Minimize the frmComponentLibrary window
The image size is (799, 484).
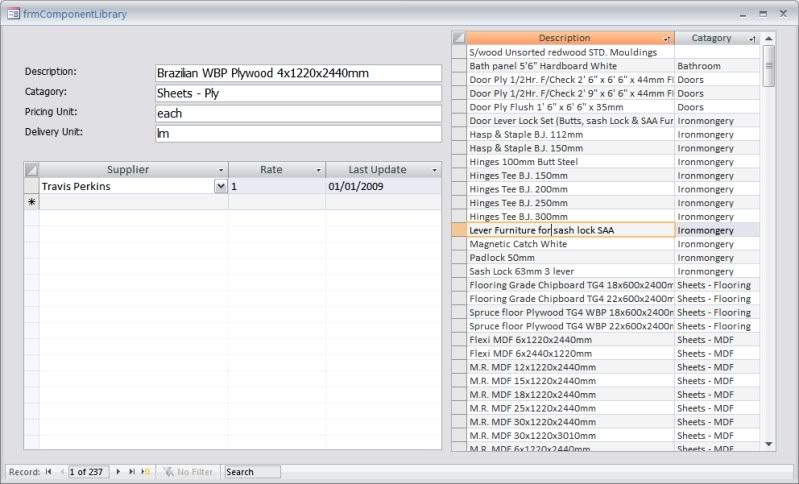(x=743, y=14)
